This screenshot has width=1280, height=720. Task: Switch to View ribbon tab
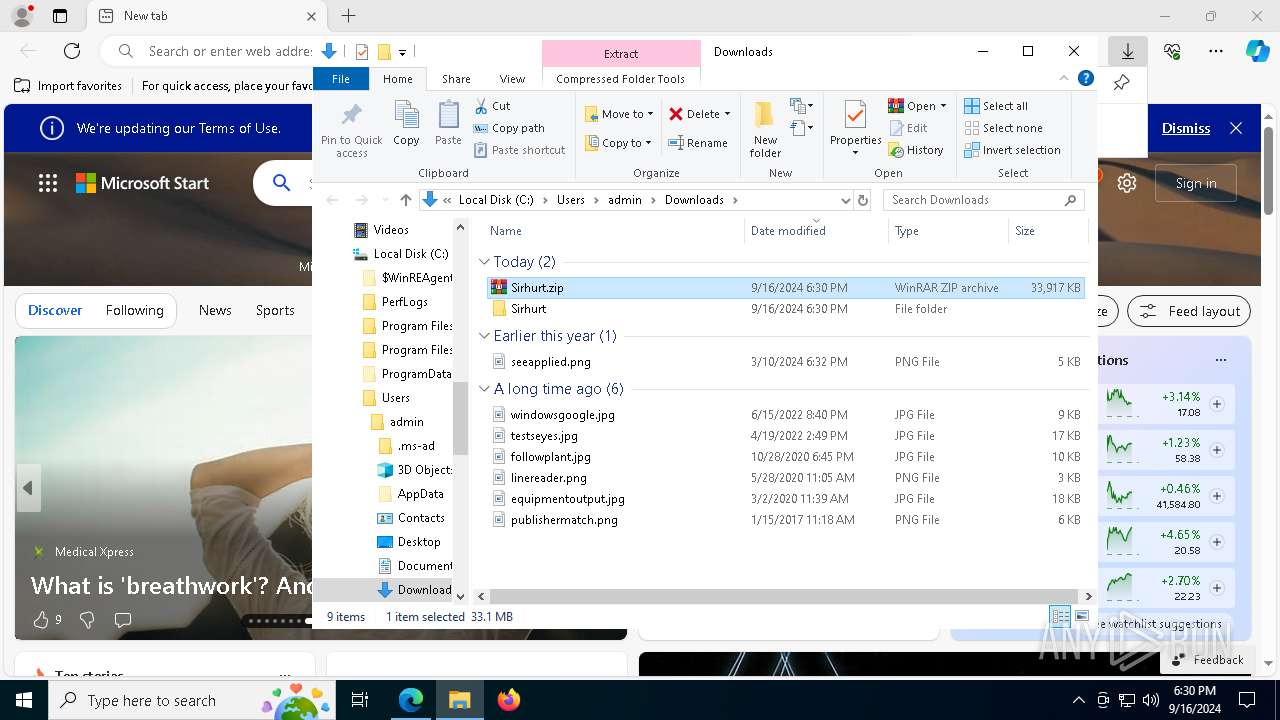tap(512, 79)
